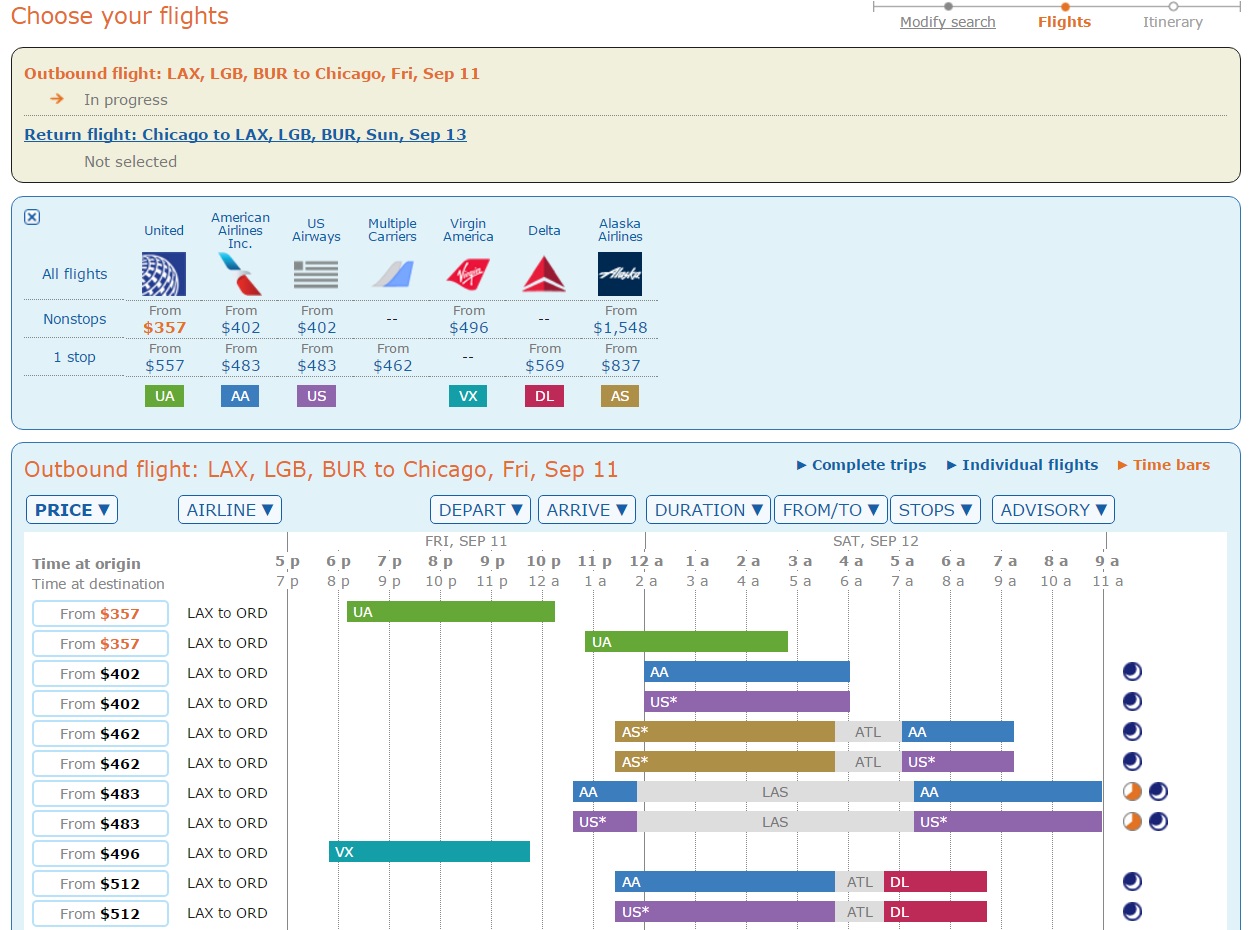Expand the AIRLINE filter dropdown
1256x930 pixels.
tap(230, 510)
